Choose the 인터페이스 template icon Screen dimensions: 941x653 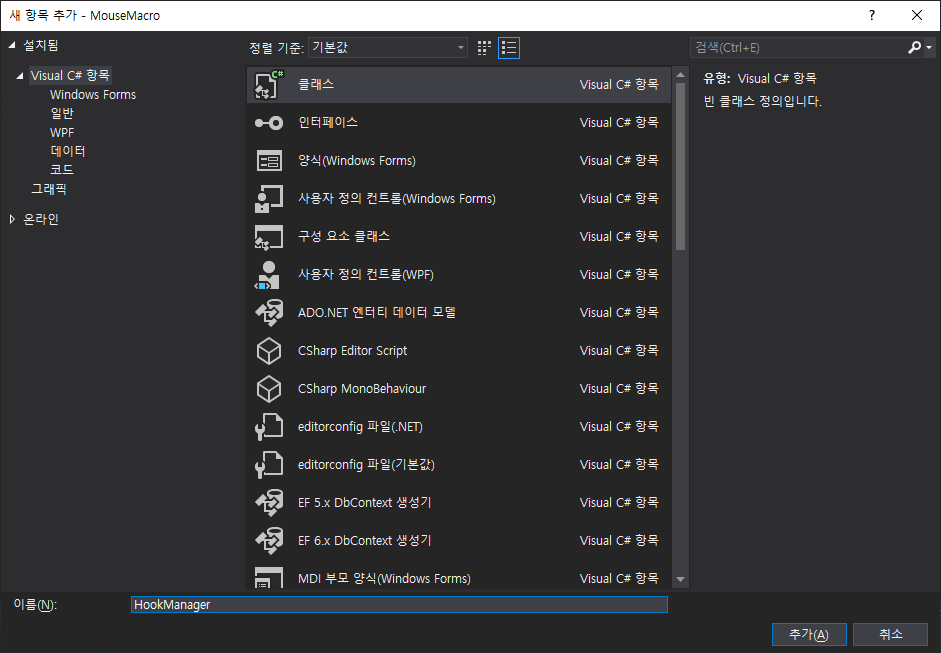(268, 123)
